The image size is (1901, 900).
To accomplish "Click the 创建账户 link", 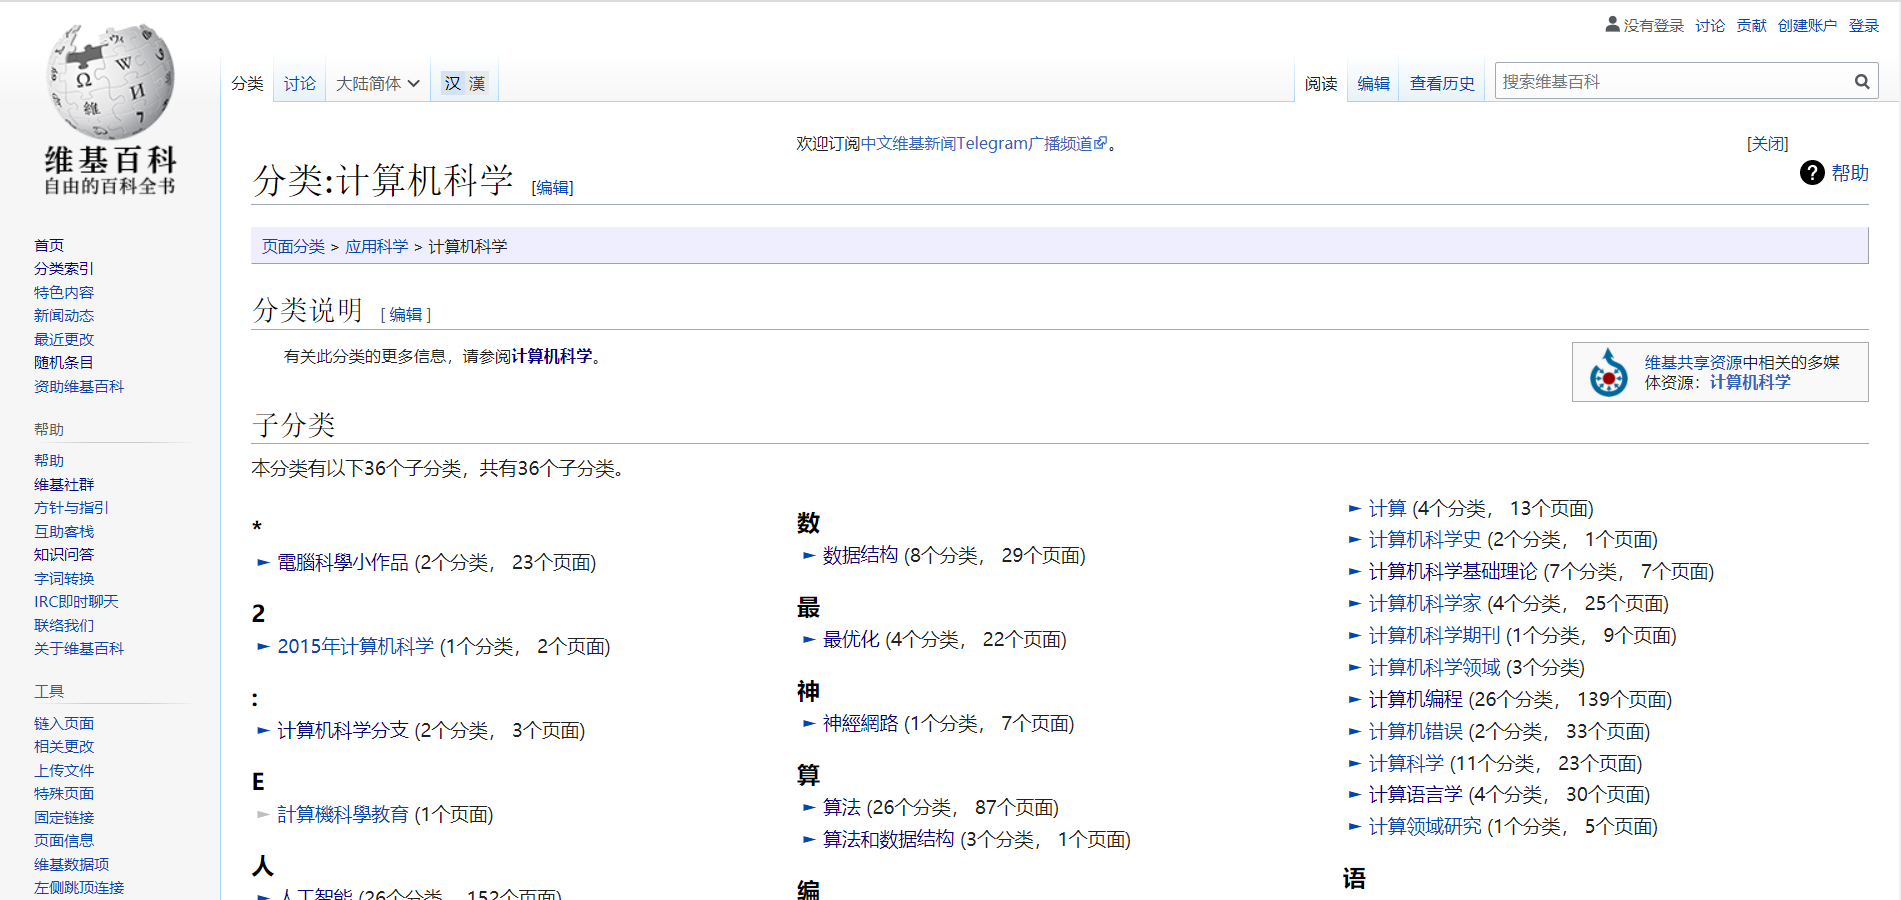I will click(1807, 25).
